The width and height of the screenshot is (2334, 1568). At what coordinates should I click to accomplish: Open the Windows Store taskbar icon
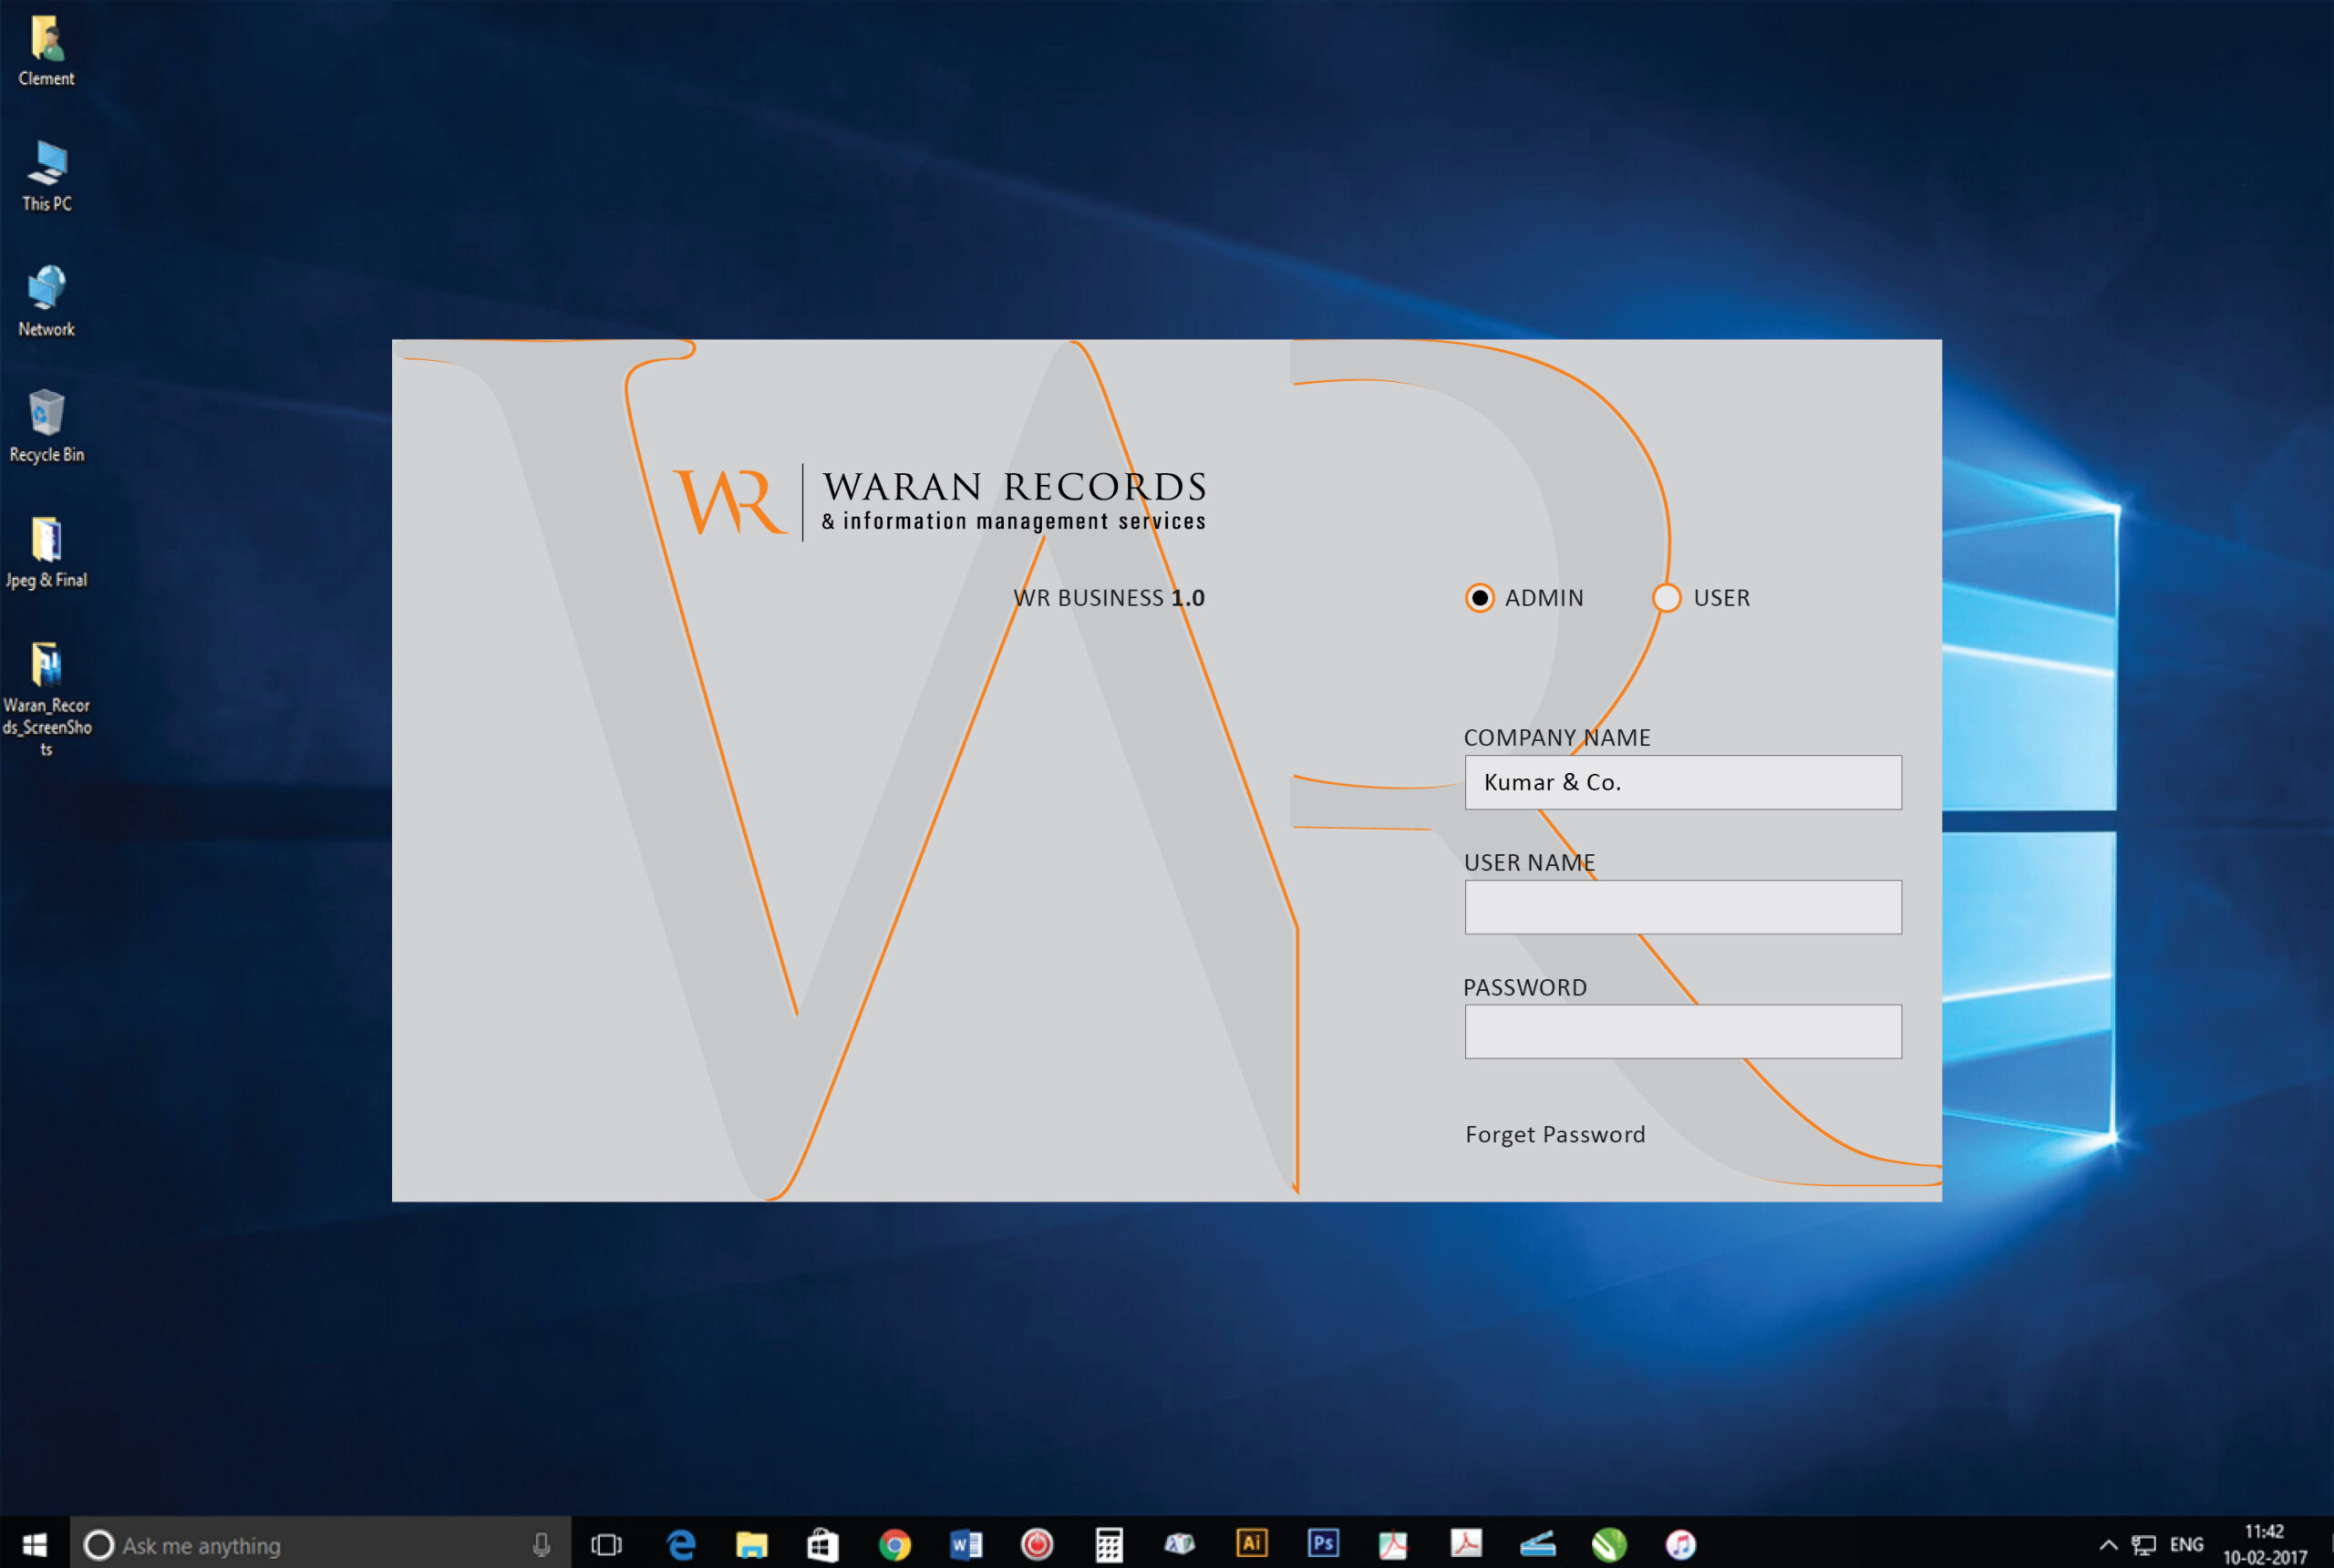(823, 1545)
